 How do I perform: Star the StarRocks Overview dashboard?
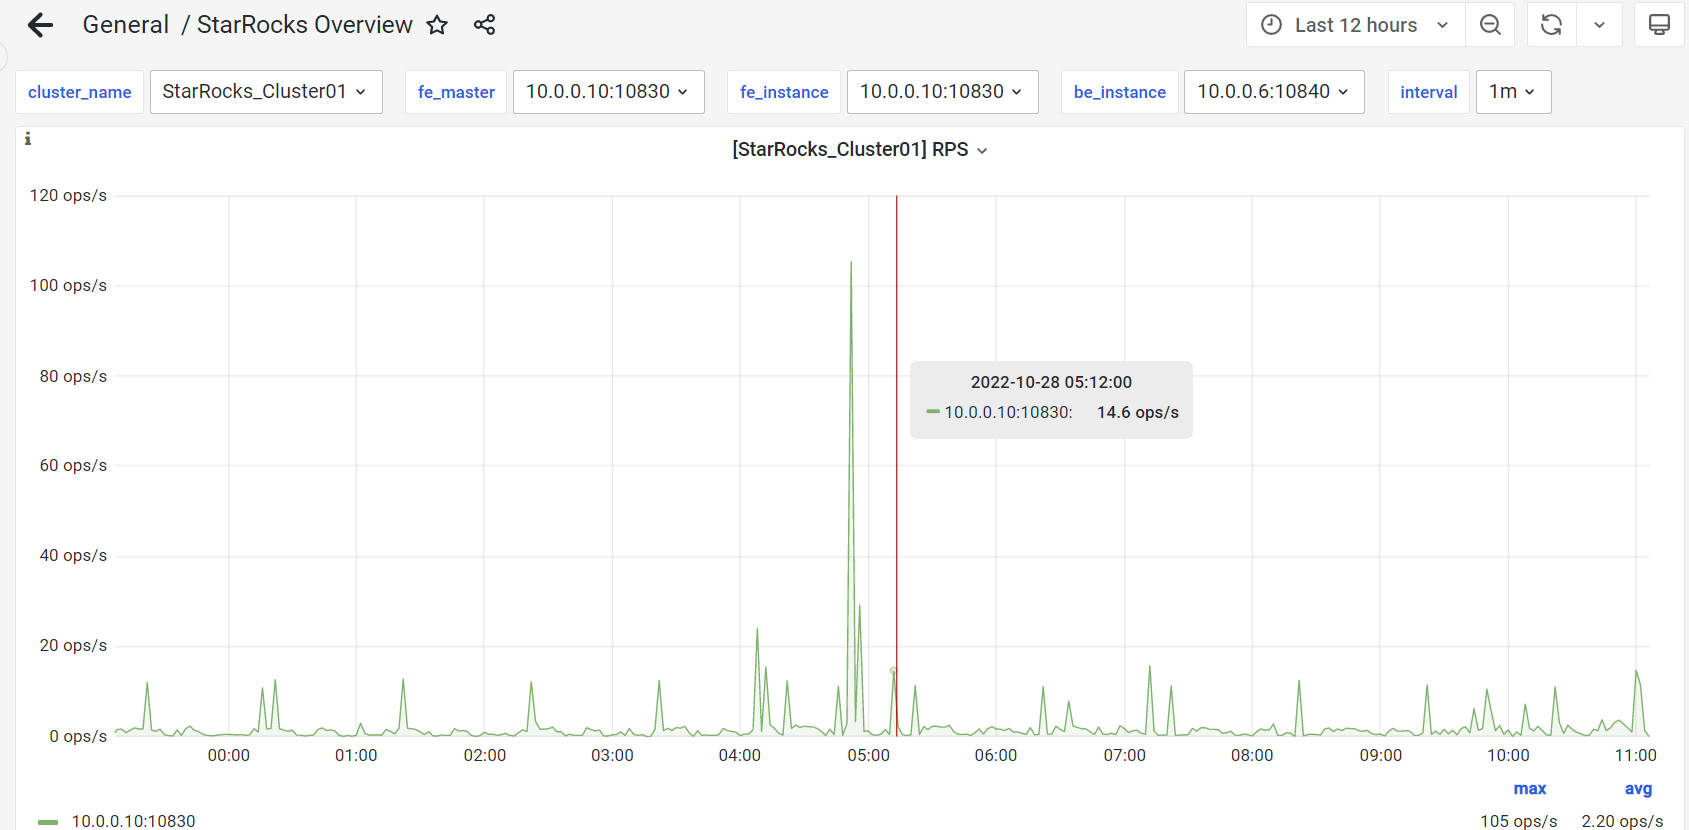point(437,25)
